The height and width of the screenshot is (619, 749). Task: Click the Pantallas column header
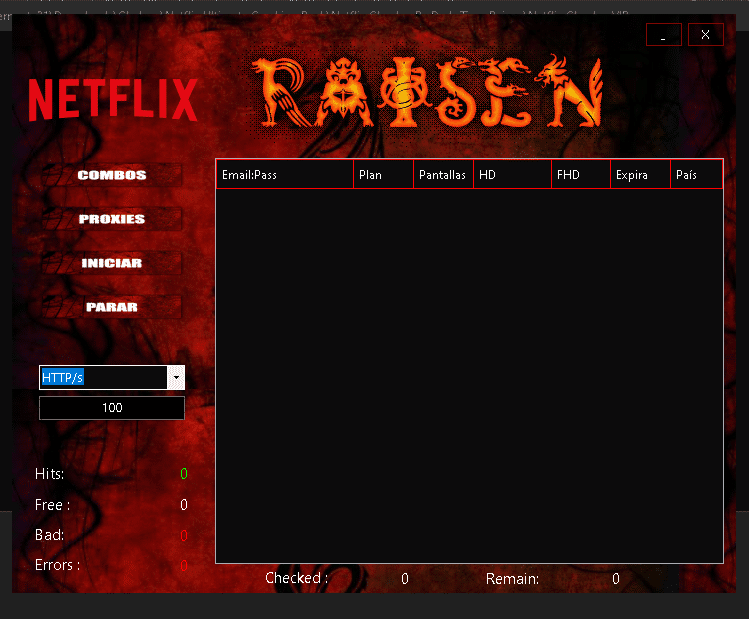[443, 175]
